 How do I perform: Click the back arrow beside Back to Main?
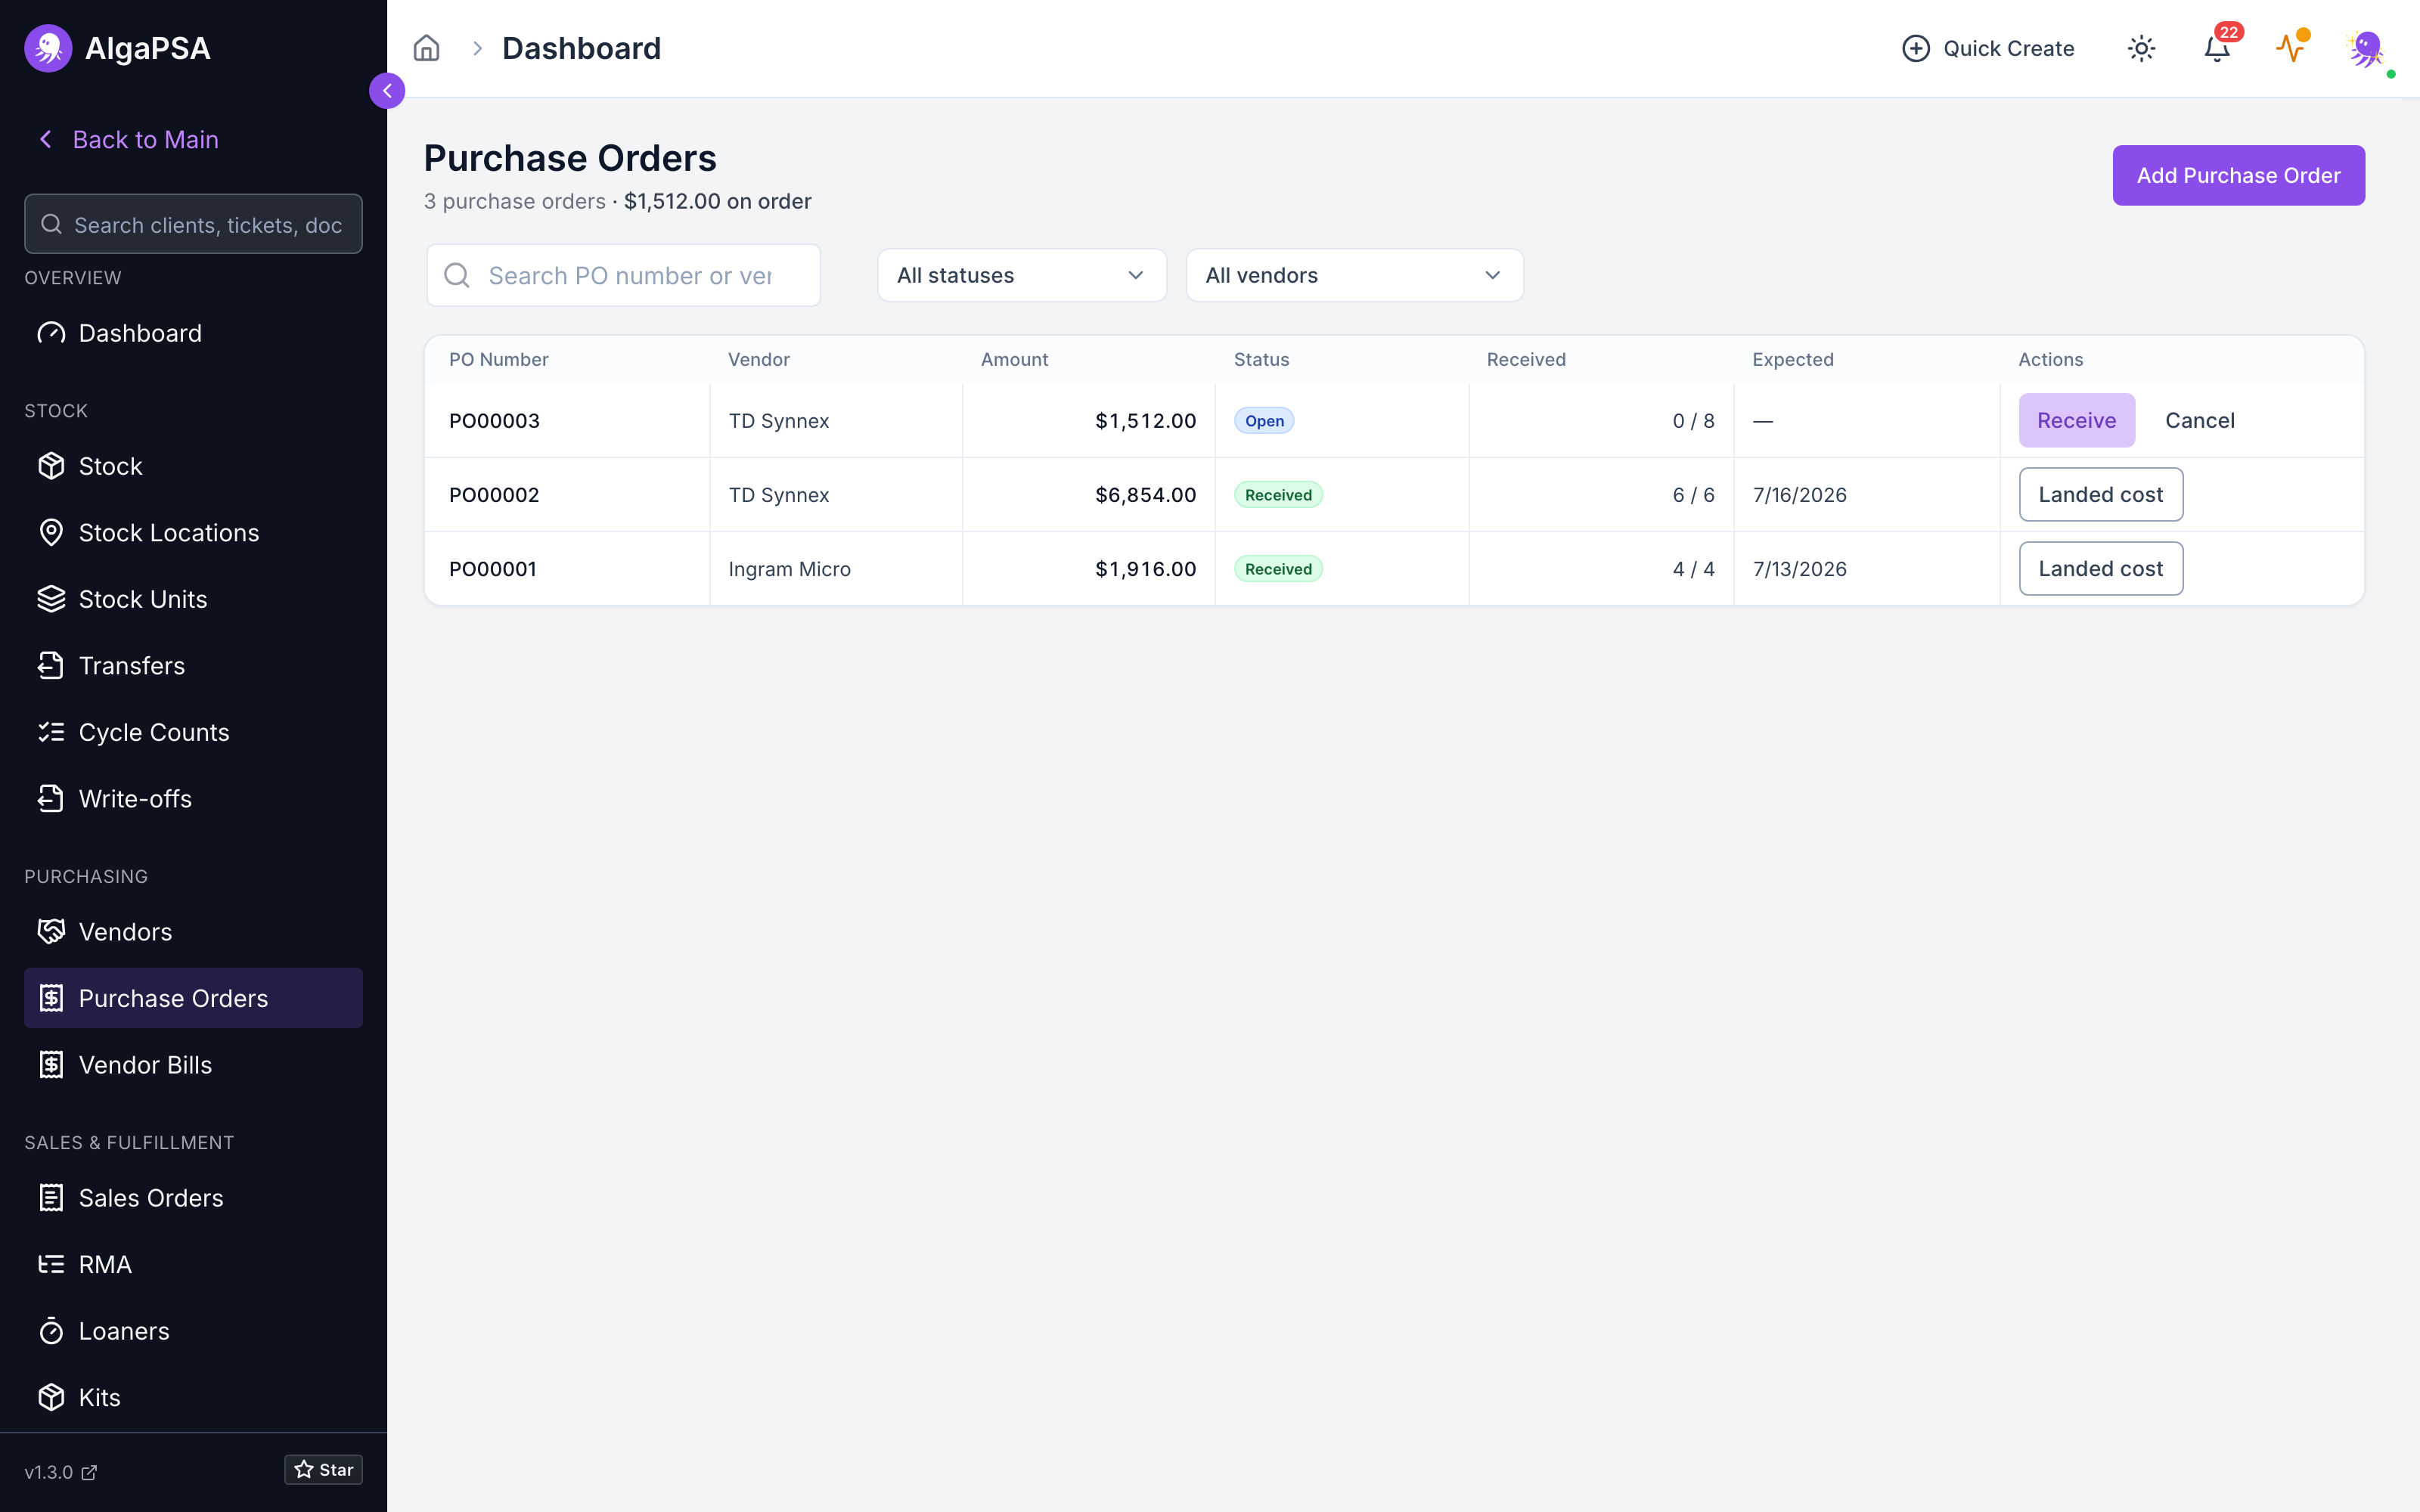(x=45, y=139)
